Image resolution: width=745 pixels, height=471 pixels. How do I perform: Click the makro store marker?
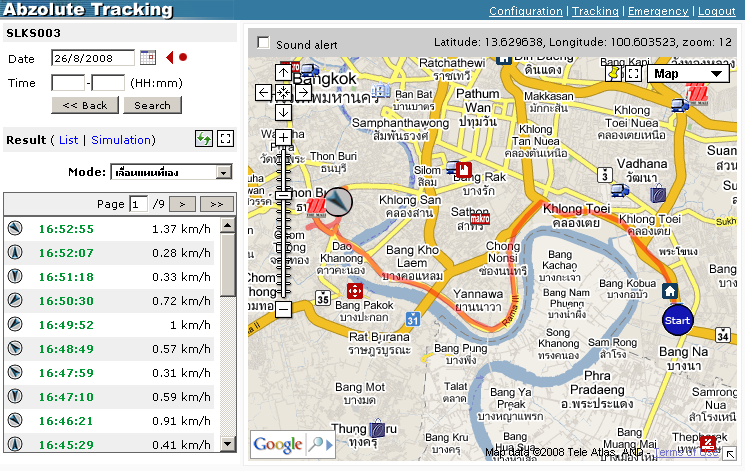tap(480, 219)
